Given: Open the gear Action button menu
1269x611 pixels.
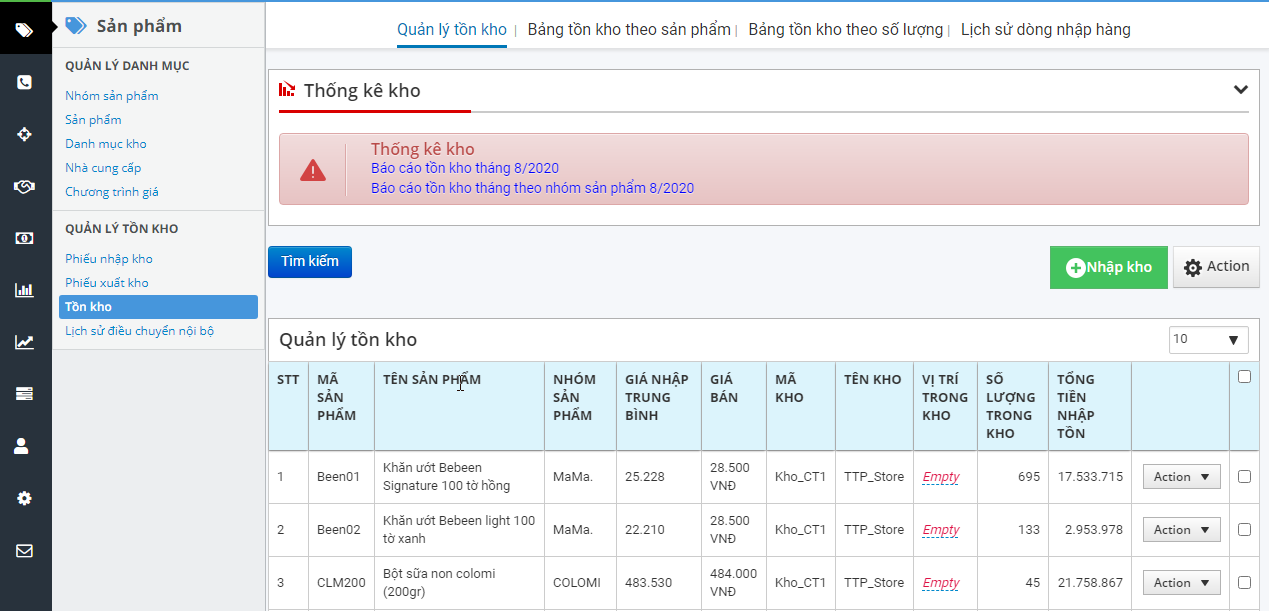Looking at the screenshot, I should pyautogui.click(x=1216, y=267).
